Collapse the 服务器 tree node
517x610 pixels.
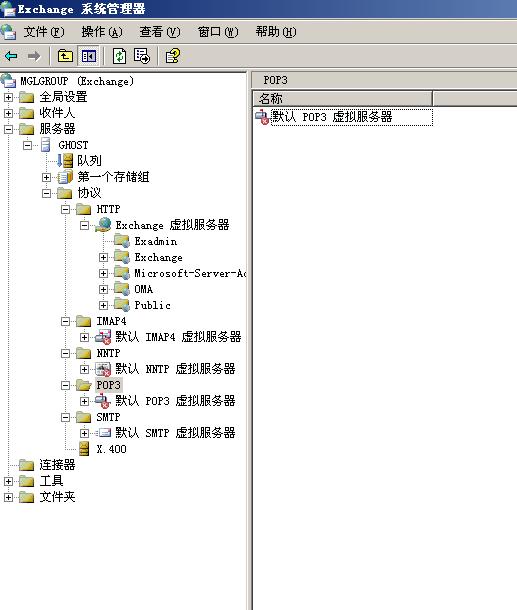point(8,129)
